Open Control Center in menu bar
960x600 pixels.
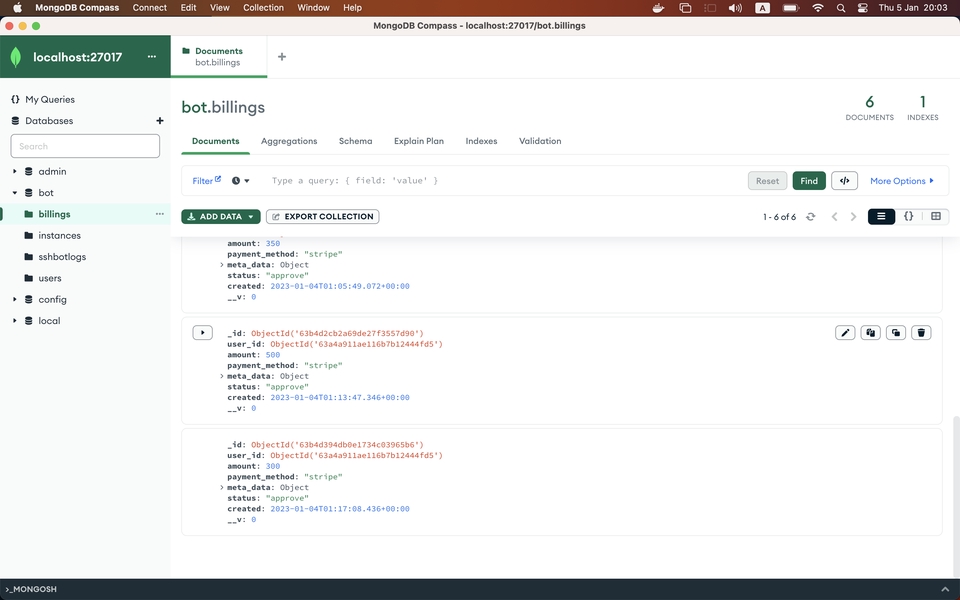862,8
